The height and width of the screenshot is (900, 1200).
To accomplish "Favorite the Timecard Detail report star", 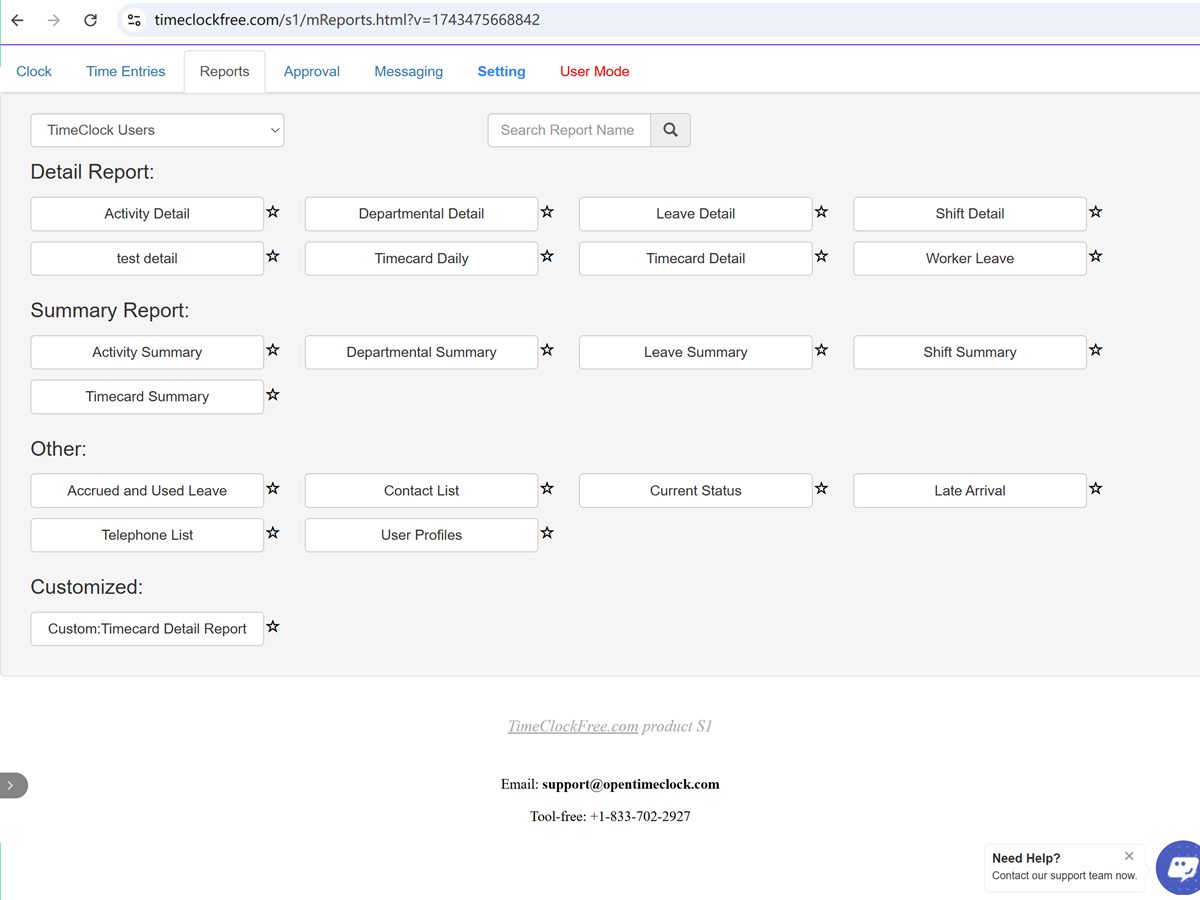I will [821, 256].
